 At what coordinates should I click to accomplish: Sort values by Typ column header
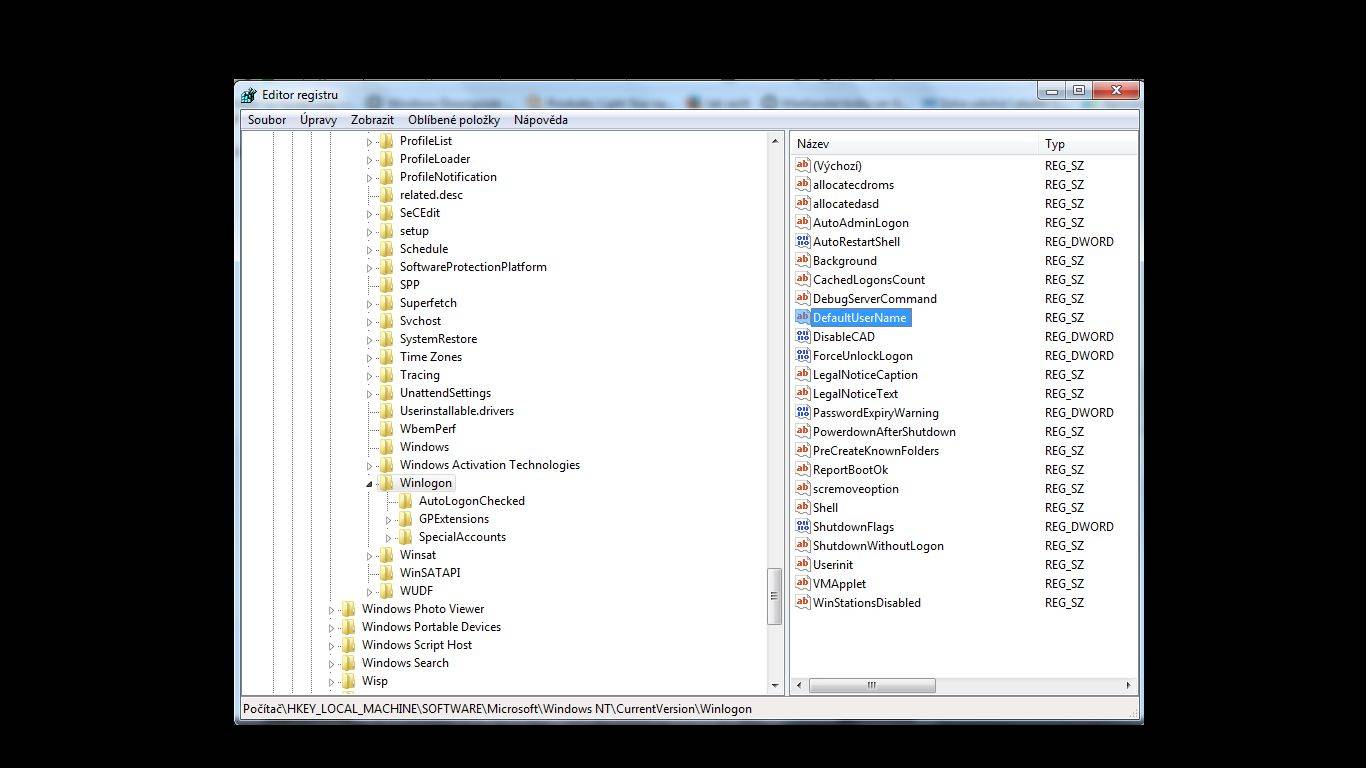(x=1088, y=144)
